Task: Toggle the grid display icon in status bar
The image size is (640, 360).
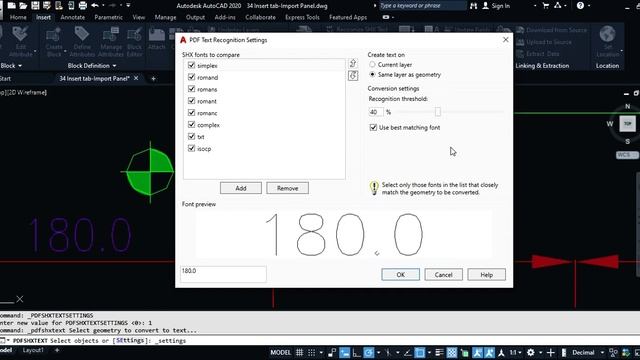Action: point(300,353)
